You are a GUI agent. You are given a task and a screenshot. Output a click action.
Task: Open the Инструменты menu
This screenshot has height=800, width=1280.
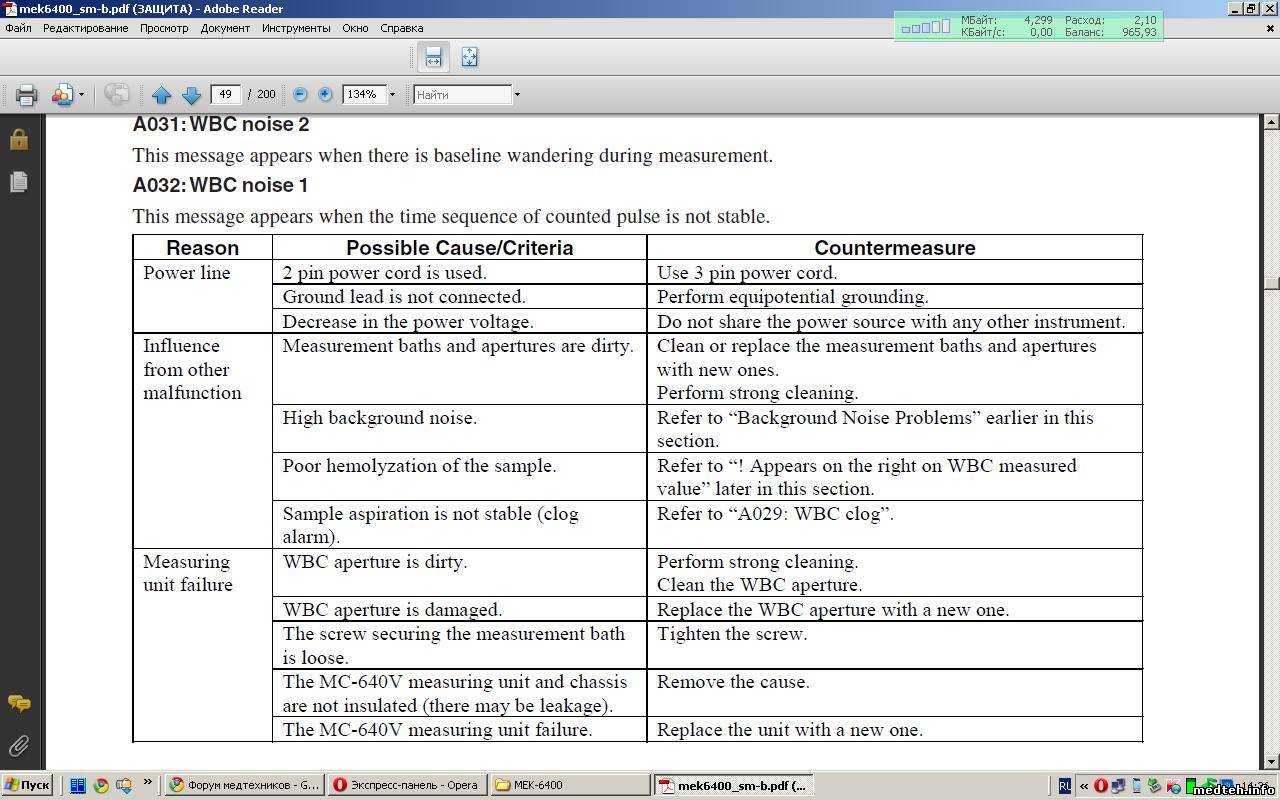click(296, 28)
